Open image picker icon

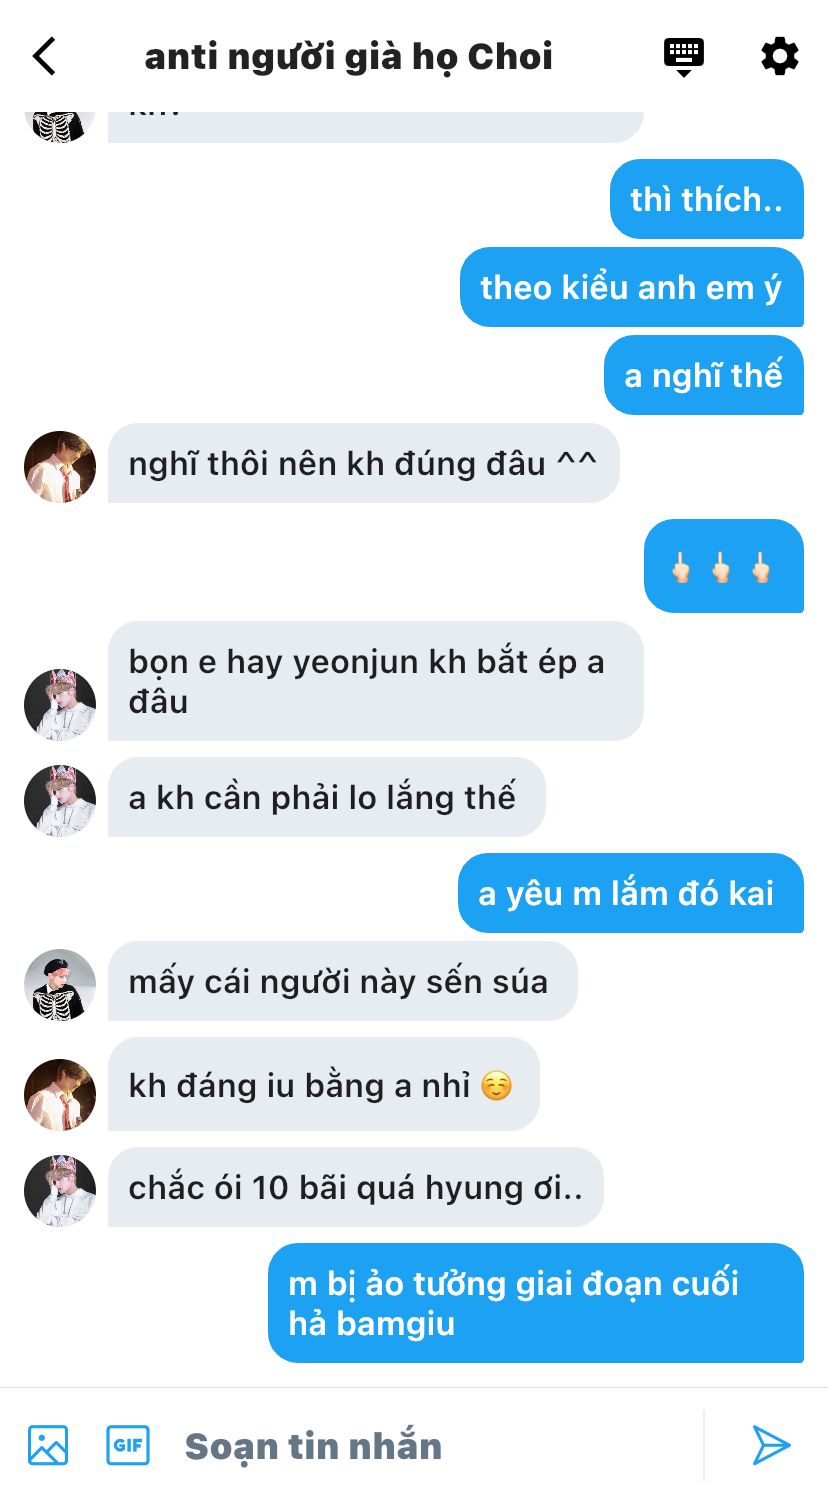48,1445
